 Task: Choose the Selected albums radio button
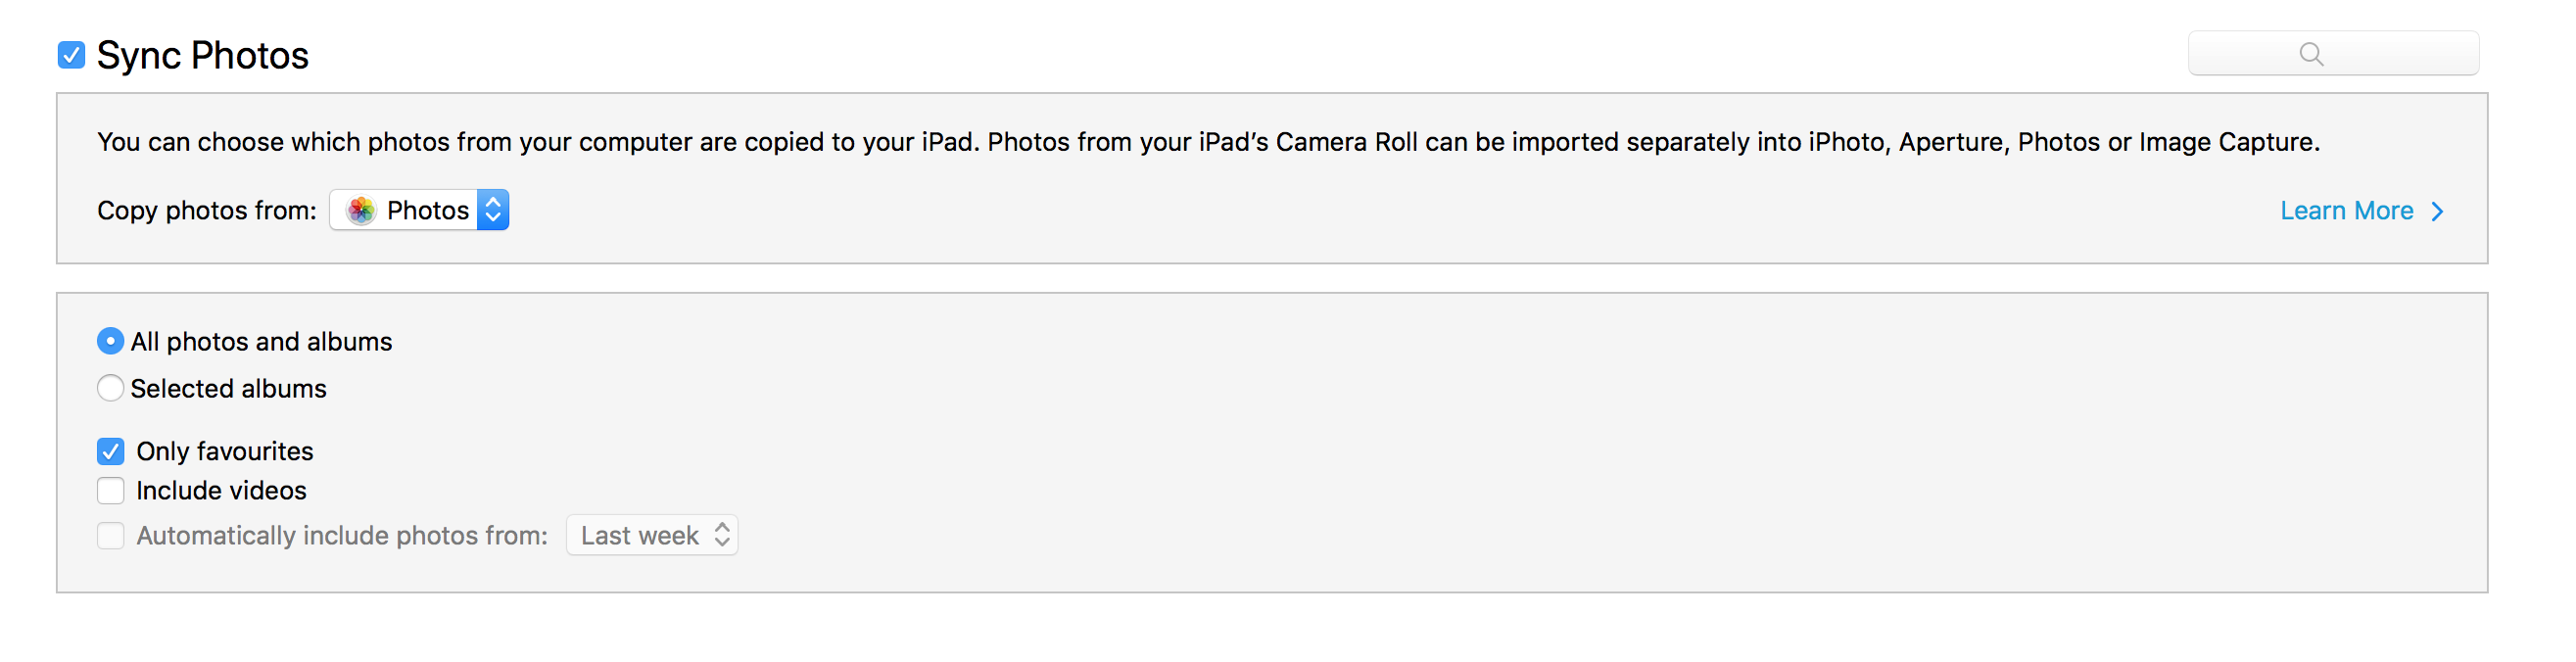110,388
